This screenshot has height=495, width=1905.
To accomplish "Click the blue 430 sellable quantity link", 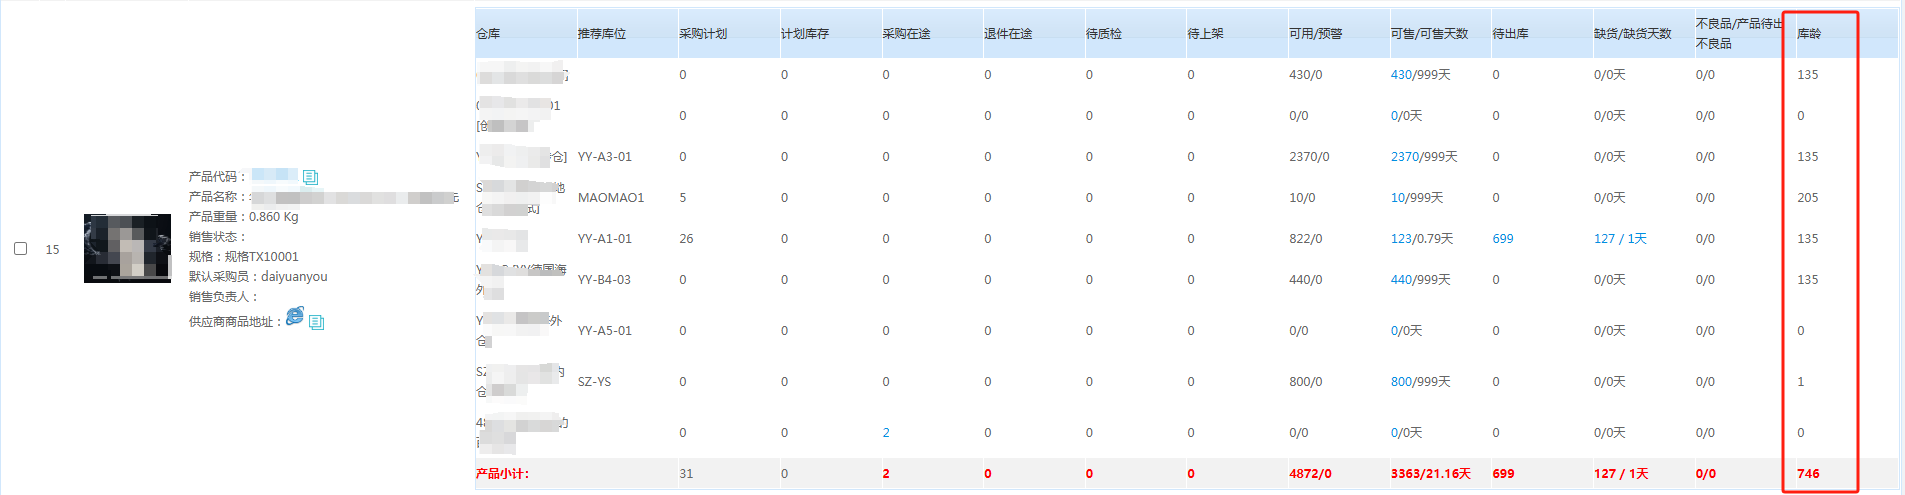I will (1401, 75).
